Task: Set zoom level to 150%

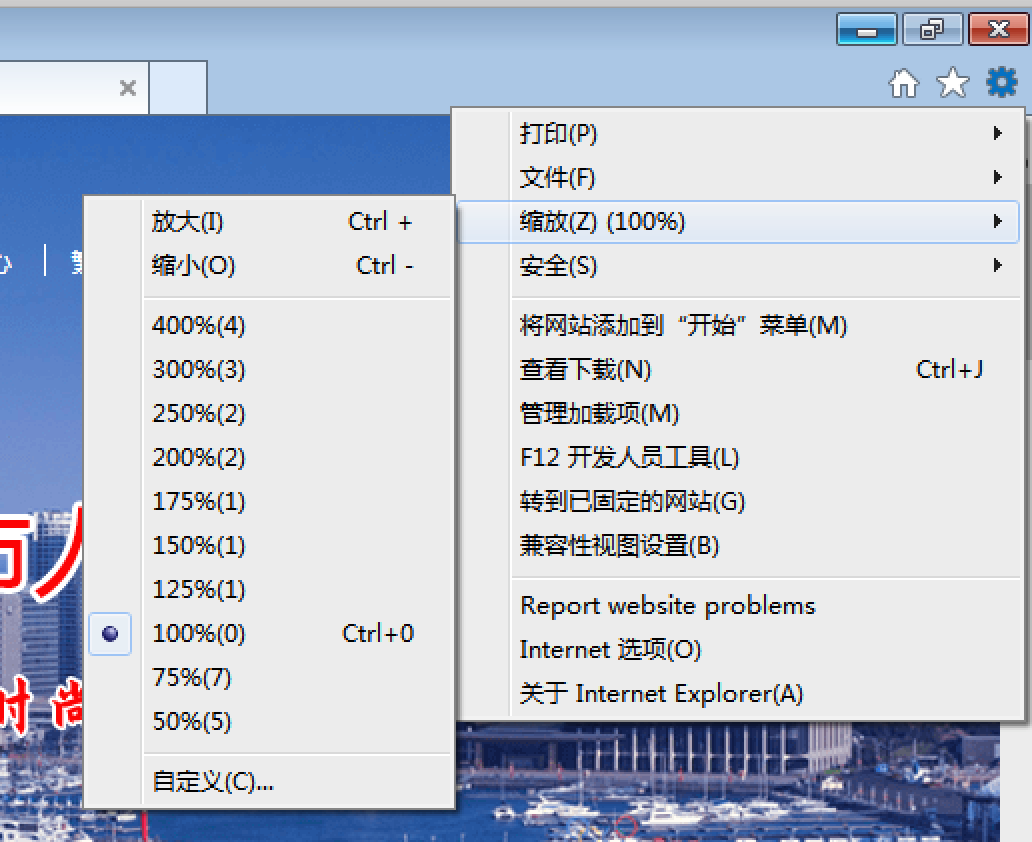Action: (198, 546)
